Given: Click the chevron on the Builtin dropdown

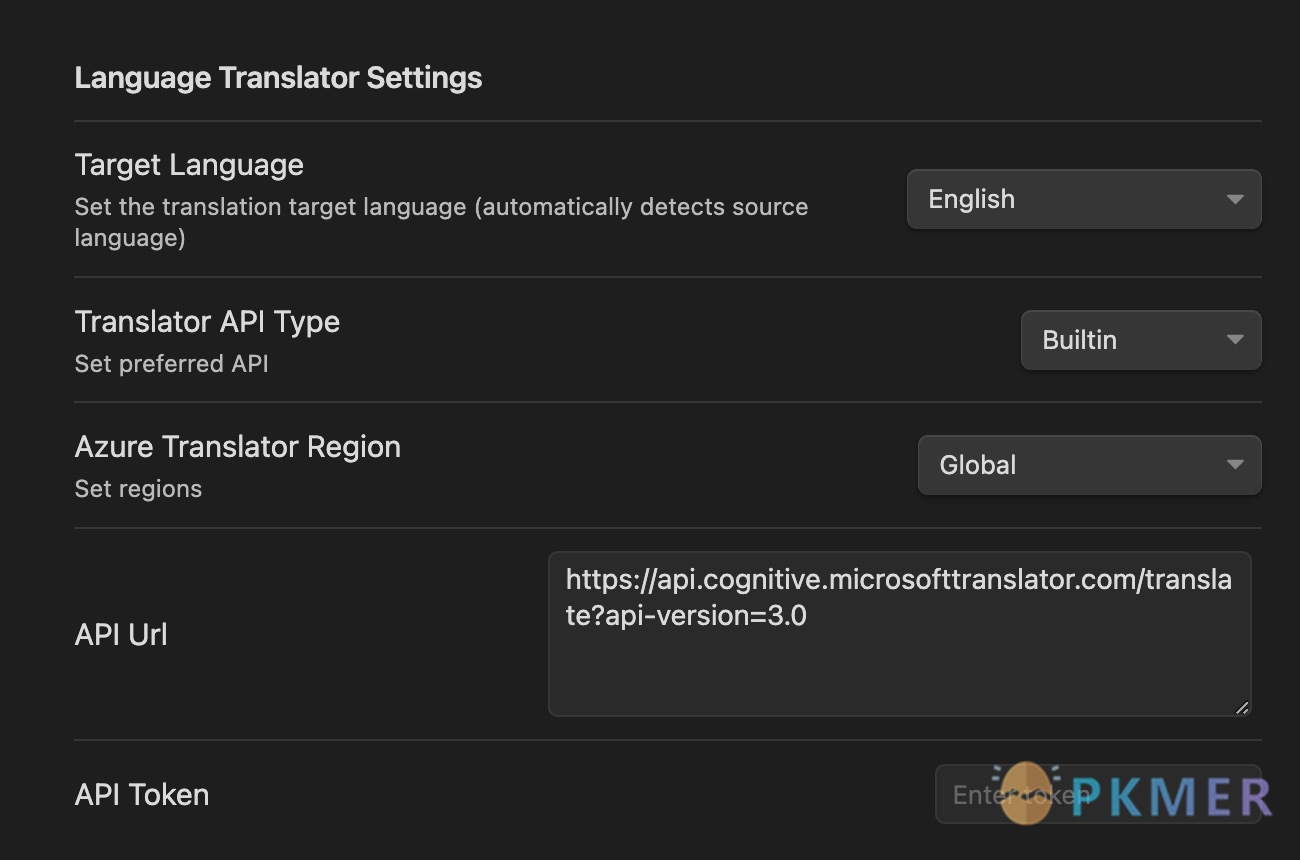Looking at the screenshot, I should [1237, 340].
